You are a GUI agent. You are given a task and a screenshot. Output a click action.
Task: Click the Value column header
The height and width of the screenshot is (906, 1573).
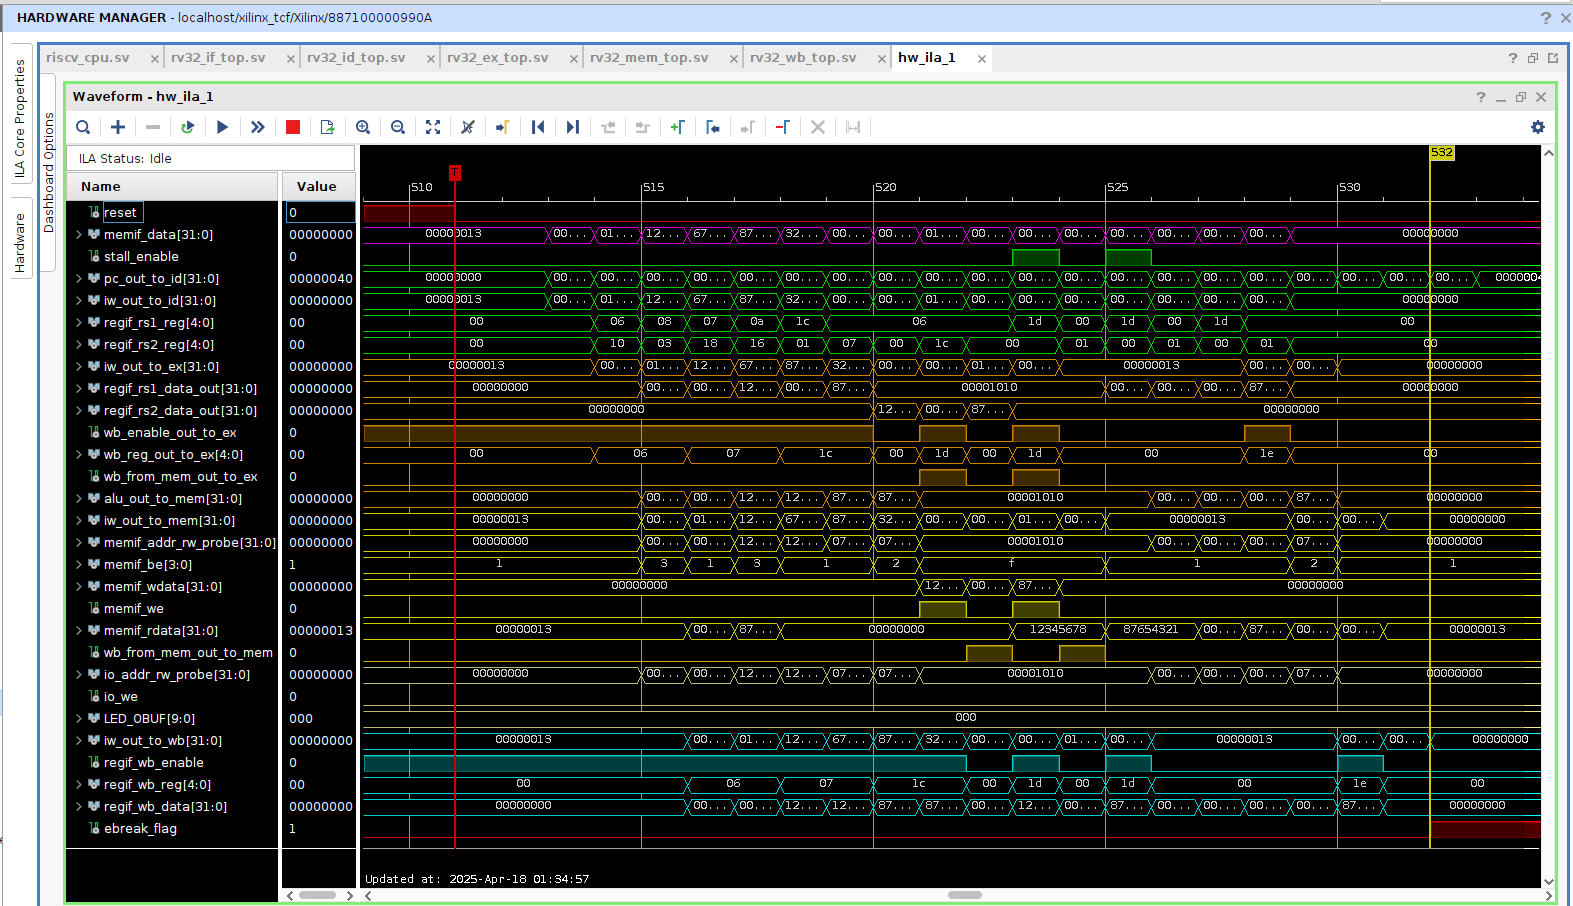pos(318,187)
